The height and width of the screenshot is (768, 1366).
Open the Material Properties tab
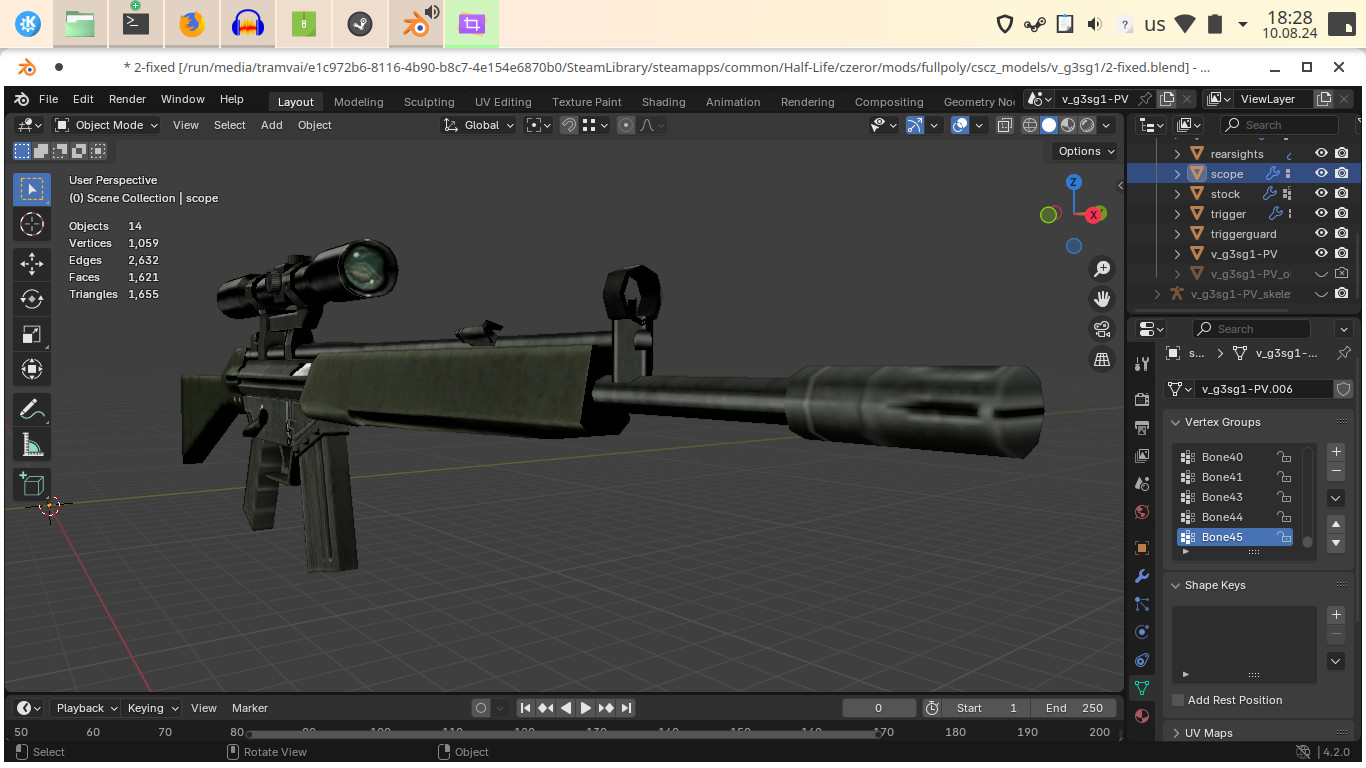coord(1141,716)
